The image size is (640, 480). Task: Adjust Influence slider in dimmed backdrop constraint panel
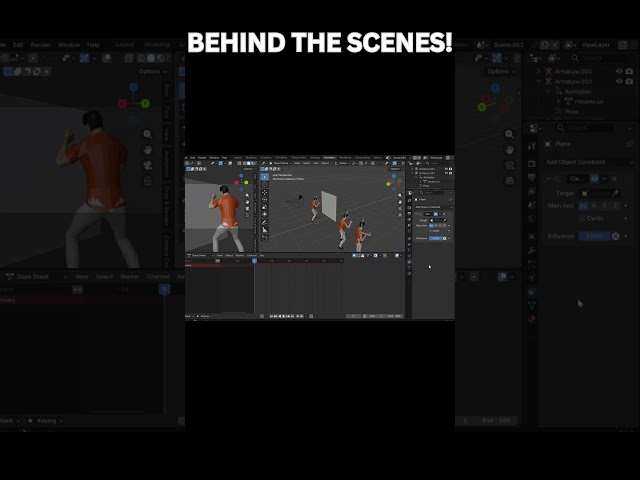click(594, 236)
